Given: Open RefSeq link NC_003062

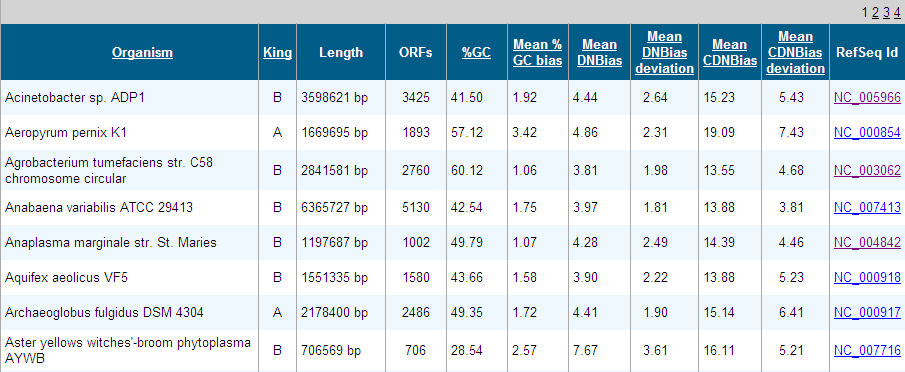Looking at the screenshot, I should tap(867, 171).
